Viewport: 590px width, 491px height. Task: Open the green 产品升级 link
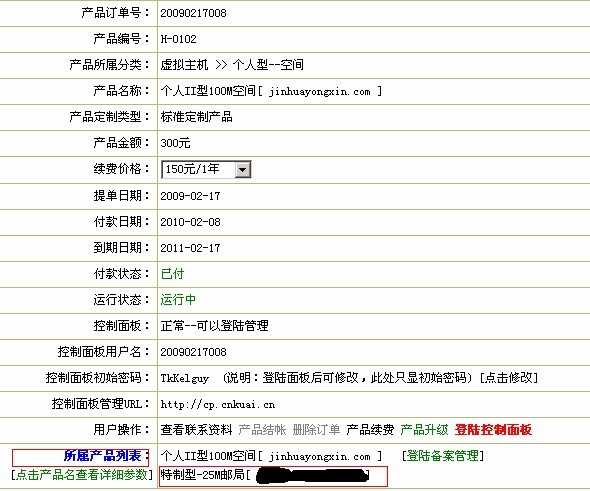pyautogui.click(x=424, y=430)
